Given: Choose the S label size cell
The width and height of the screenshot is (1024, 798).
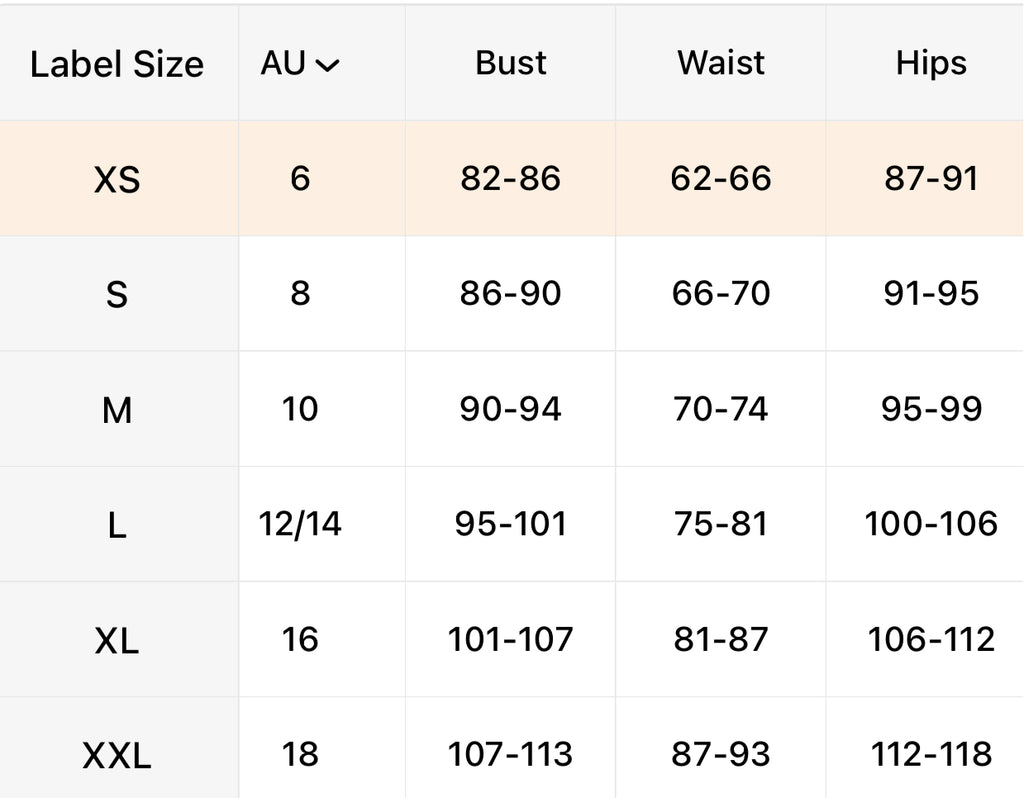Looking at the screenshot, I should [x=117, y=295].
